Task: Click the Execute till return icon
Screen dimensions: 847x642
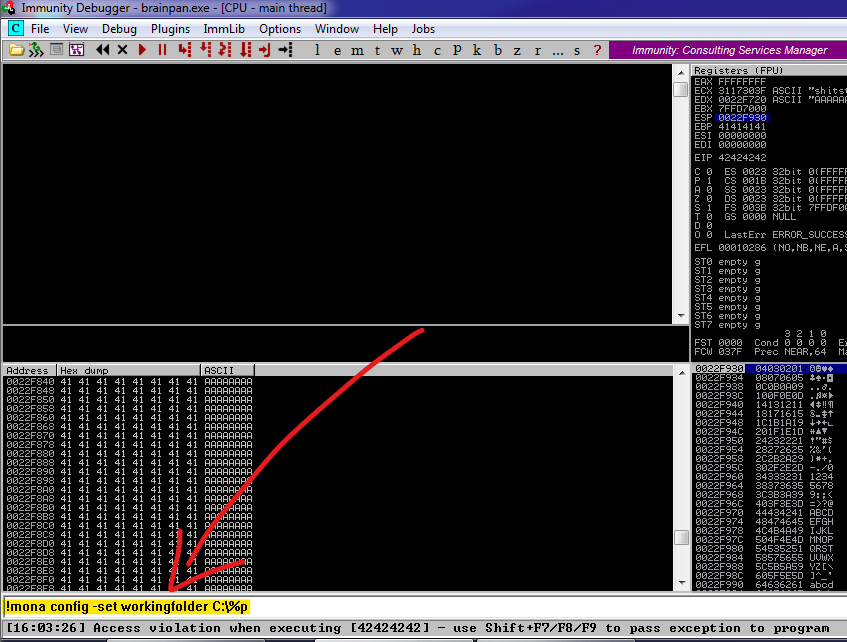Action: coord(265,50)
